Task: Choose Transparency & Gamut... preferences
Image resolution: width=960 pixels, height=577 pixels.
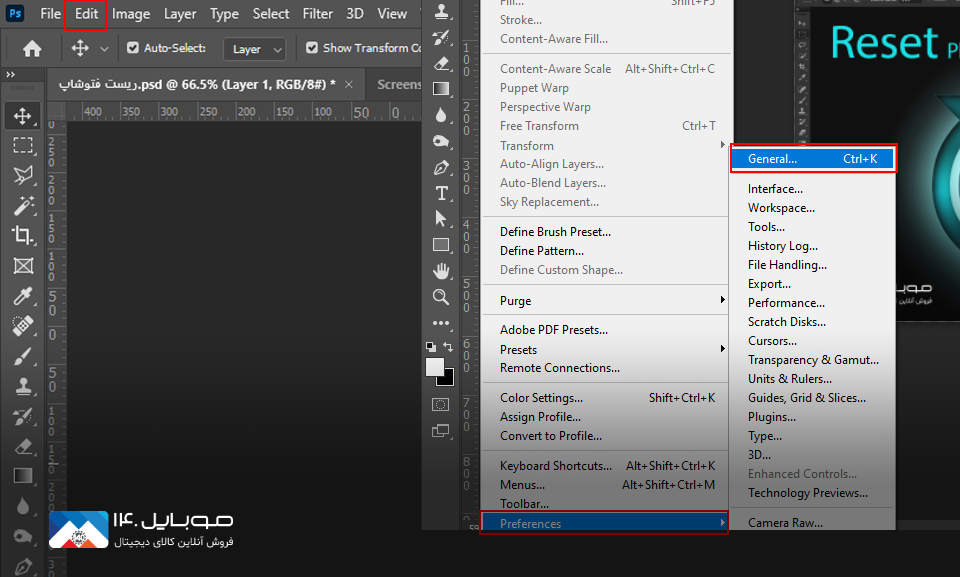Action: point(812,360)
